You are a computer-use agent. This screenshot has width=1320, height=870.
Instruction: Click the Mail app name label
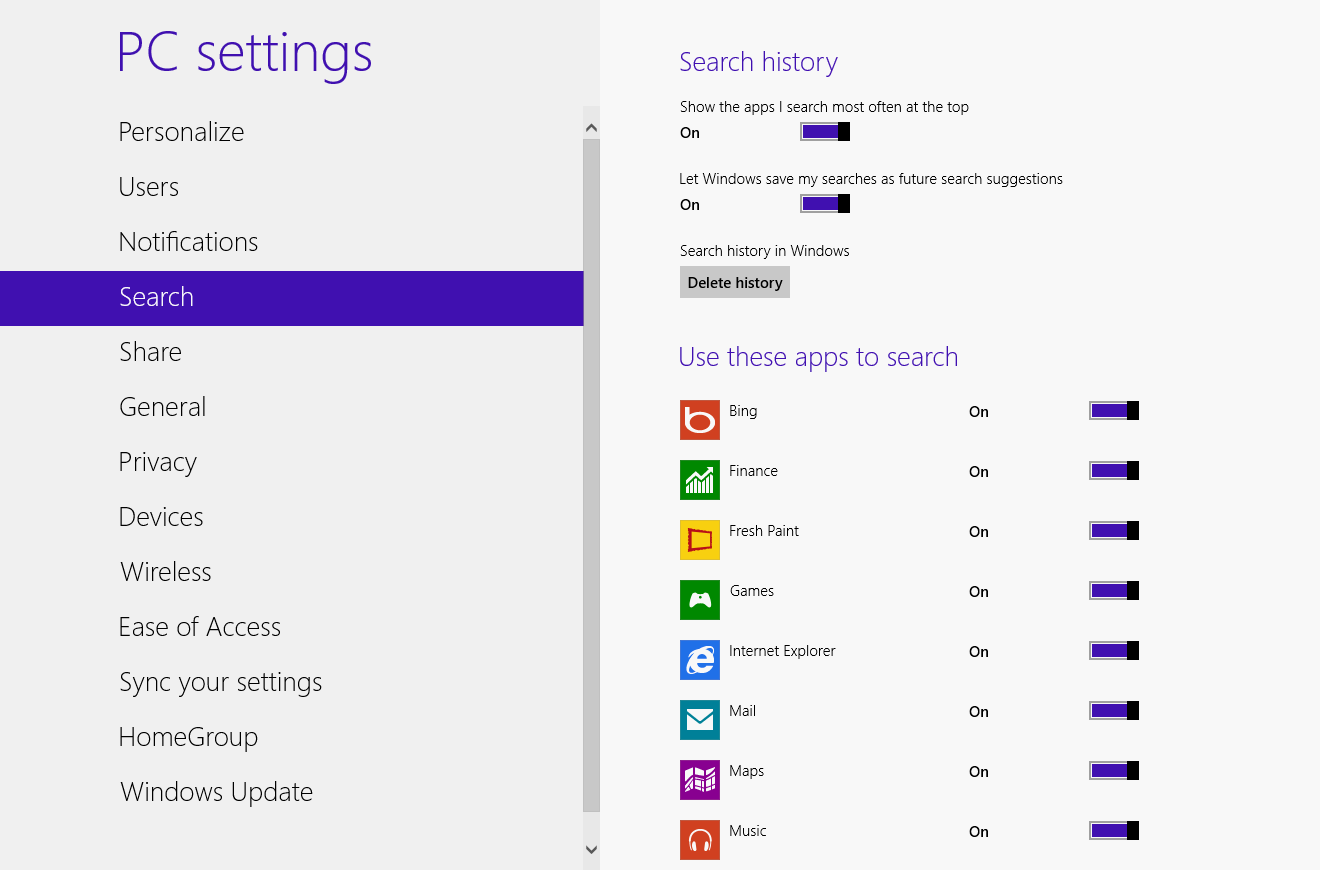pyautogui.click(x=742, y=711)
